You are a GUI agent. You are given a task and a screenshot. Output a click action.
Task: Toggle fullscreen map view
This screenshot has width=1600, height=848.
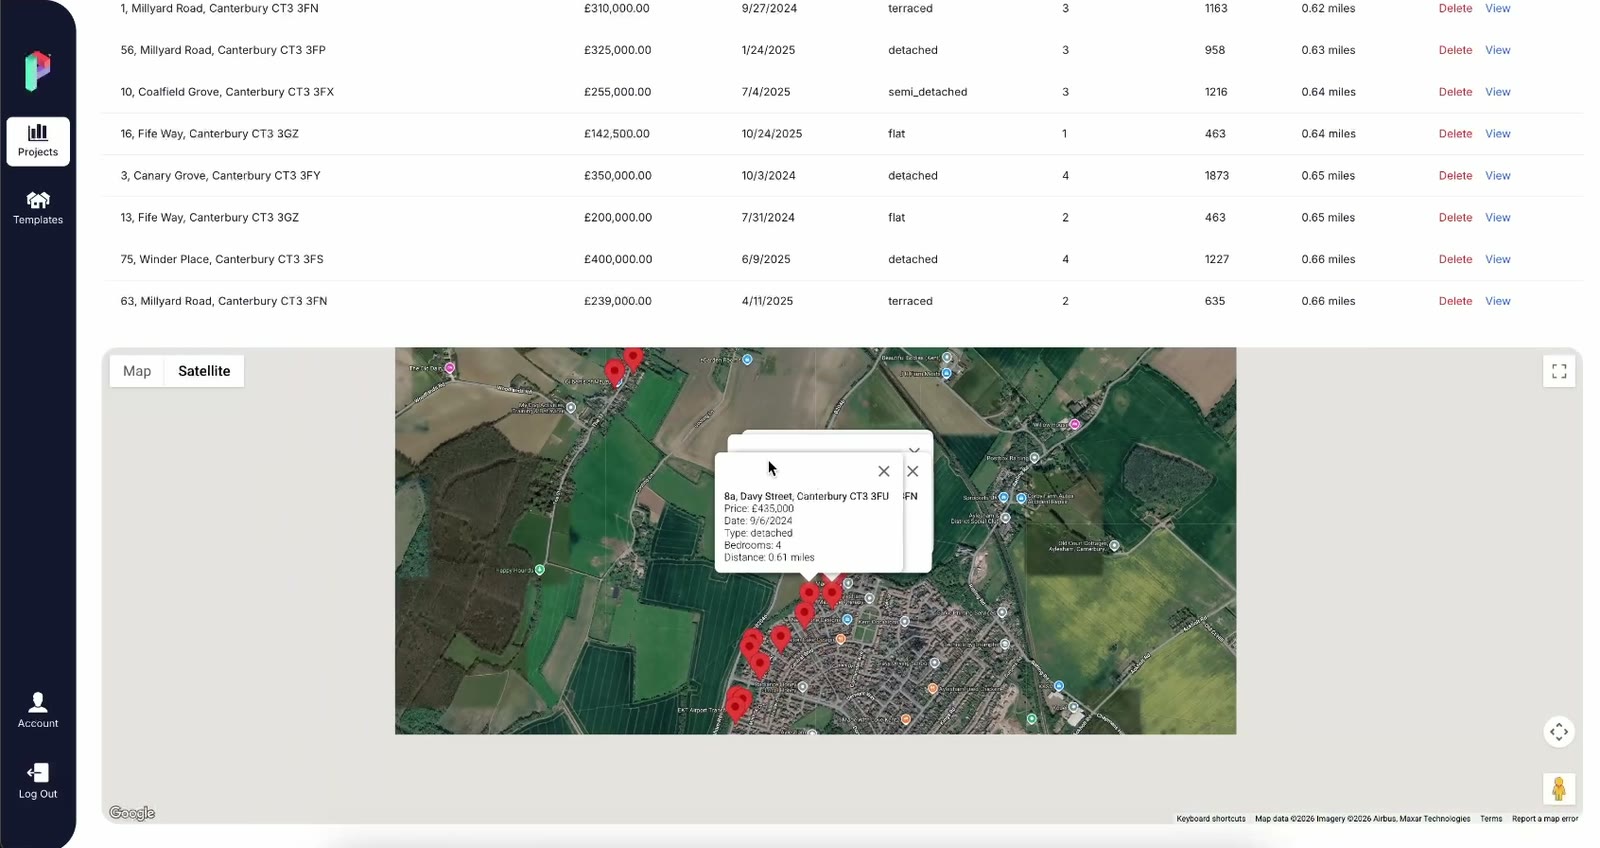coord(1559,371)
